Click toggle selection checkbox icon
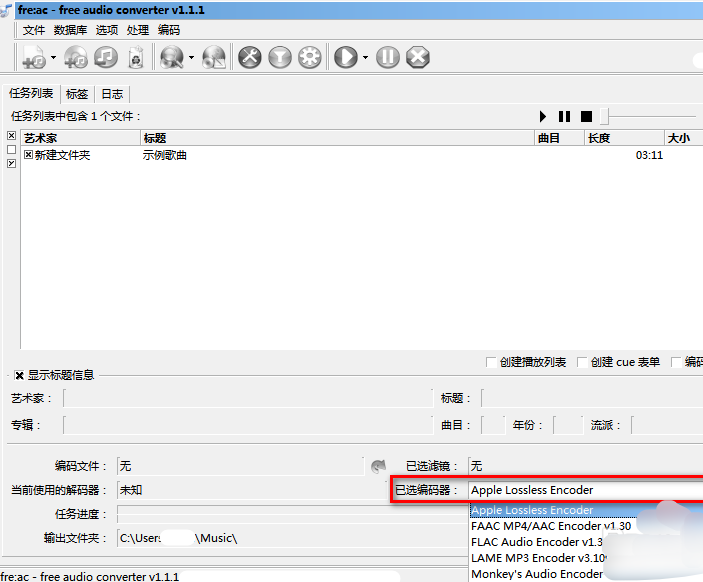Screen dimensions: 703x582 tap(12, 164)
